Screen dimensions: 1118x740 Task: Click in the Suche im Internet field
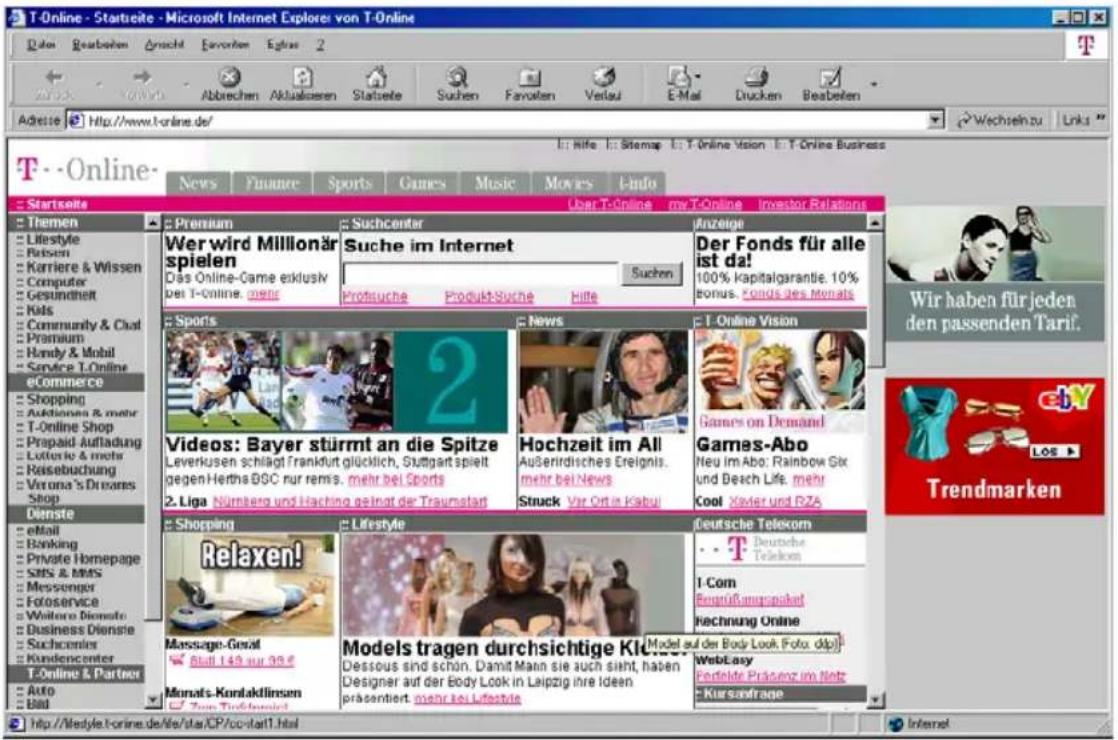[481, 274]
